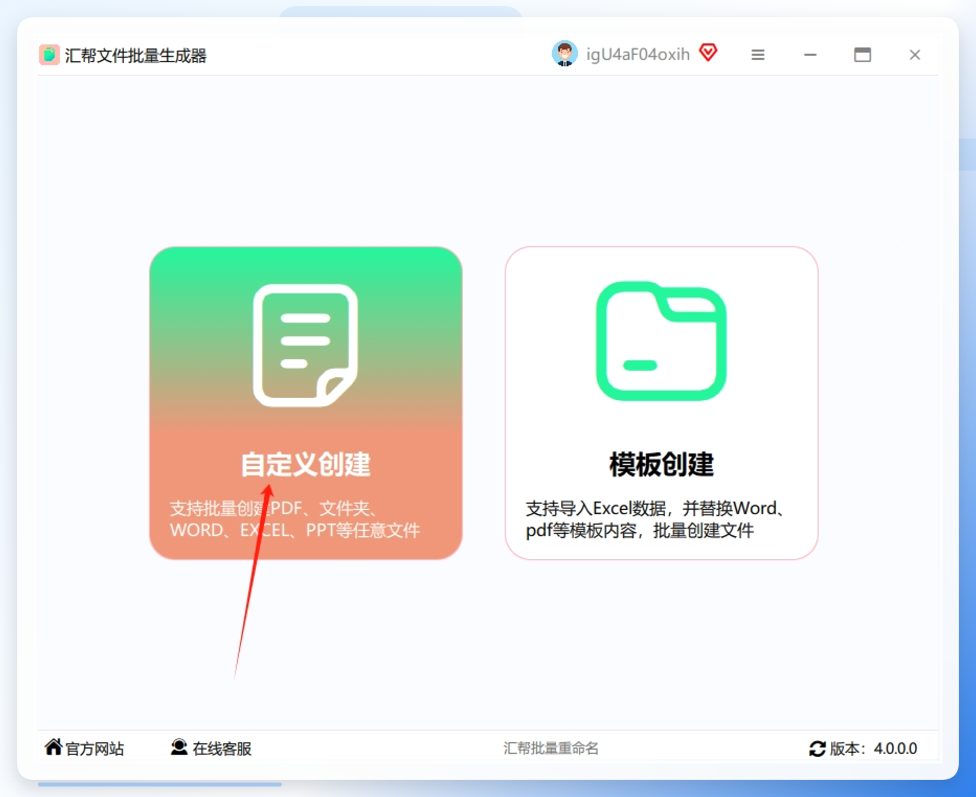Click the refresh icon beside version

(817, 748)
